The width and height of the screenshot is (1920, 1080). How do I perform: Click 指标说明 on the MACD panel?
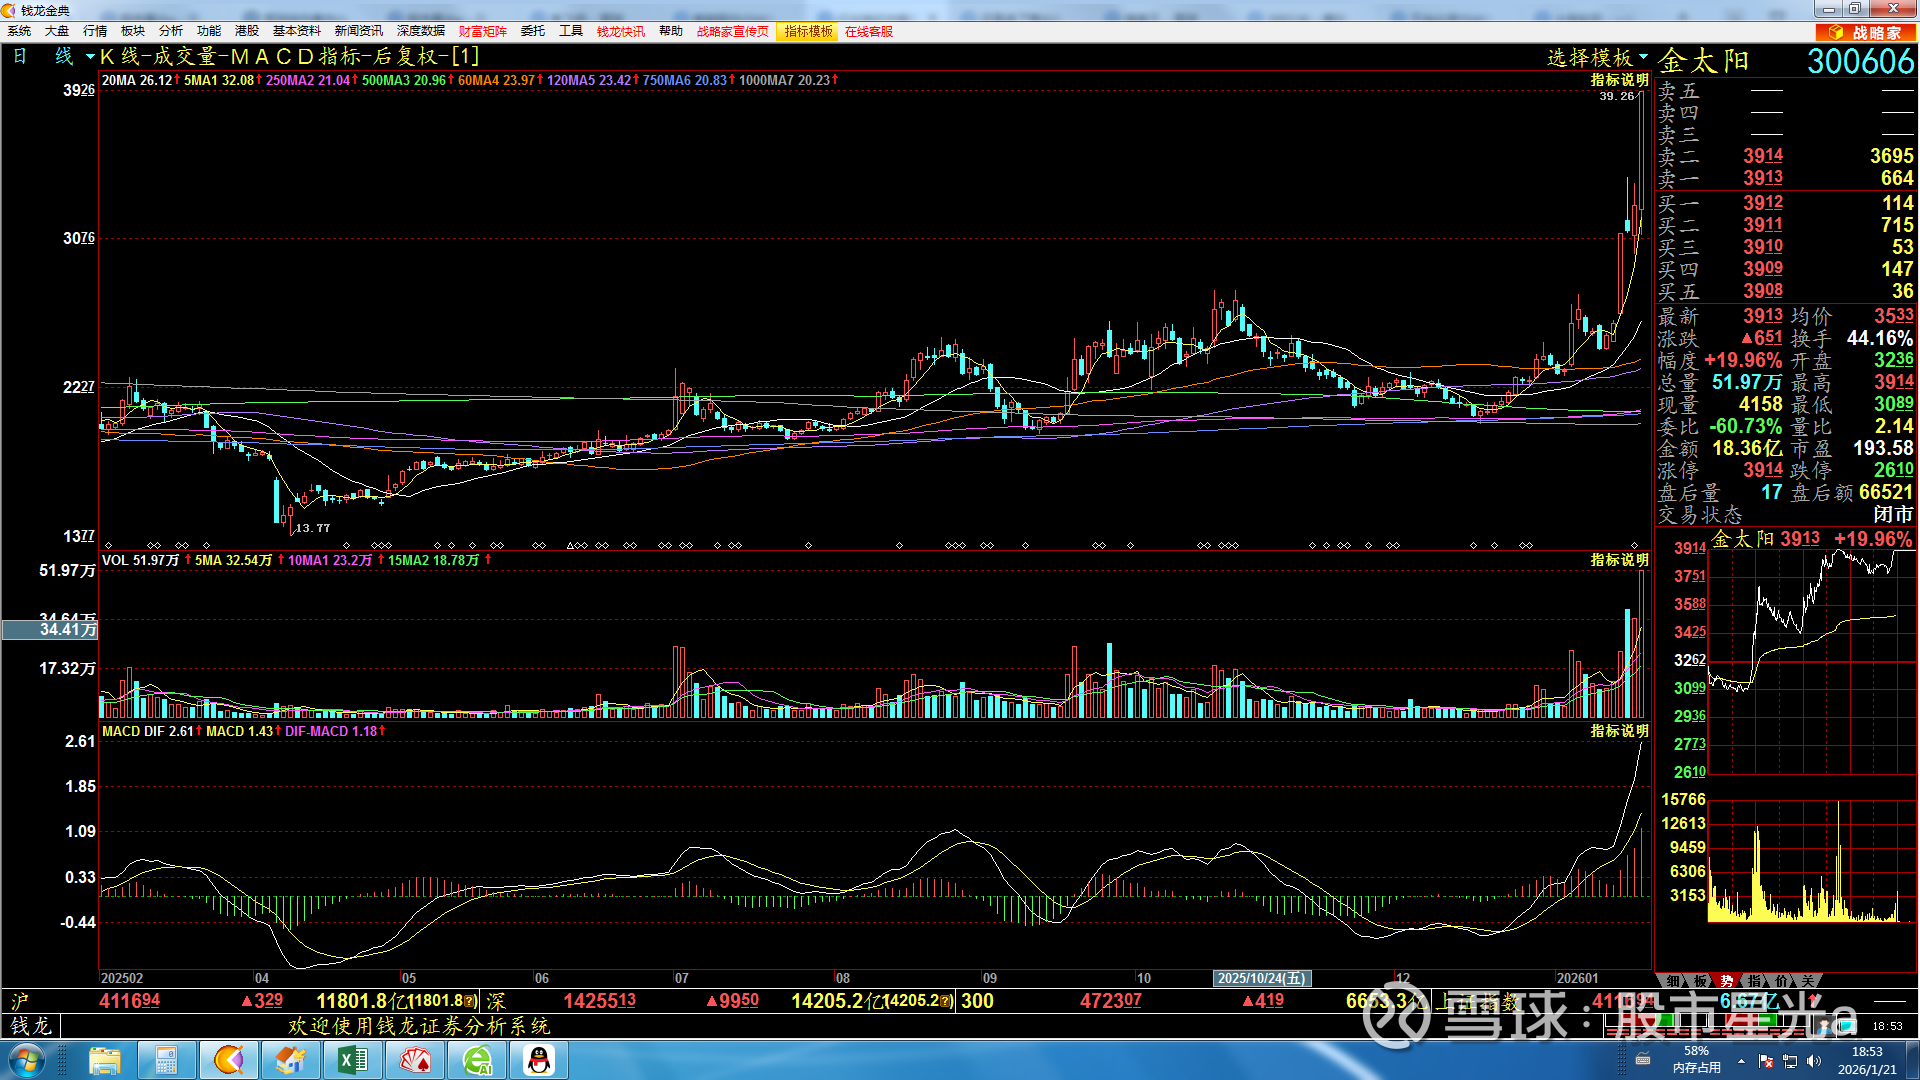[1619, 731]
